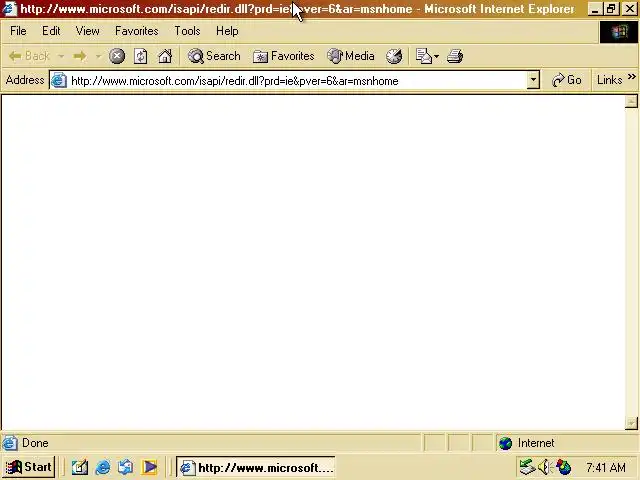Open the Start menu
Image resolution: width=640 pixels, height=480 pixels.
coord(29,467)
